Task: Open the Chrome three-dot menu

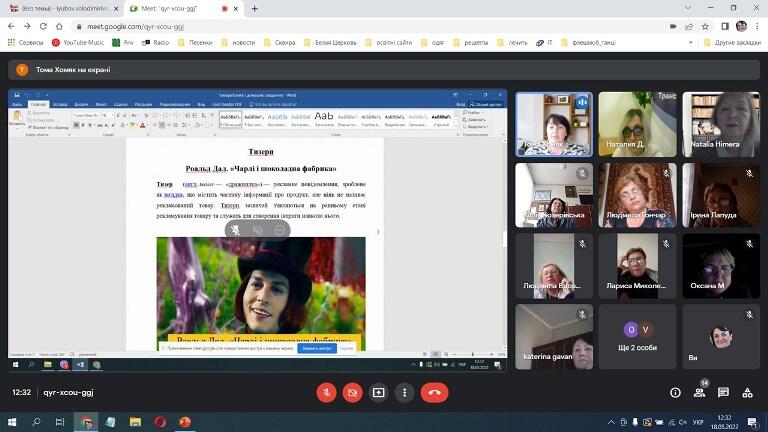Action: click(757, 26)
